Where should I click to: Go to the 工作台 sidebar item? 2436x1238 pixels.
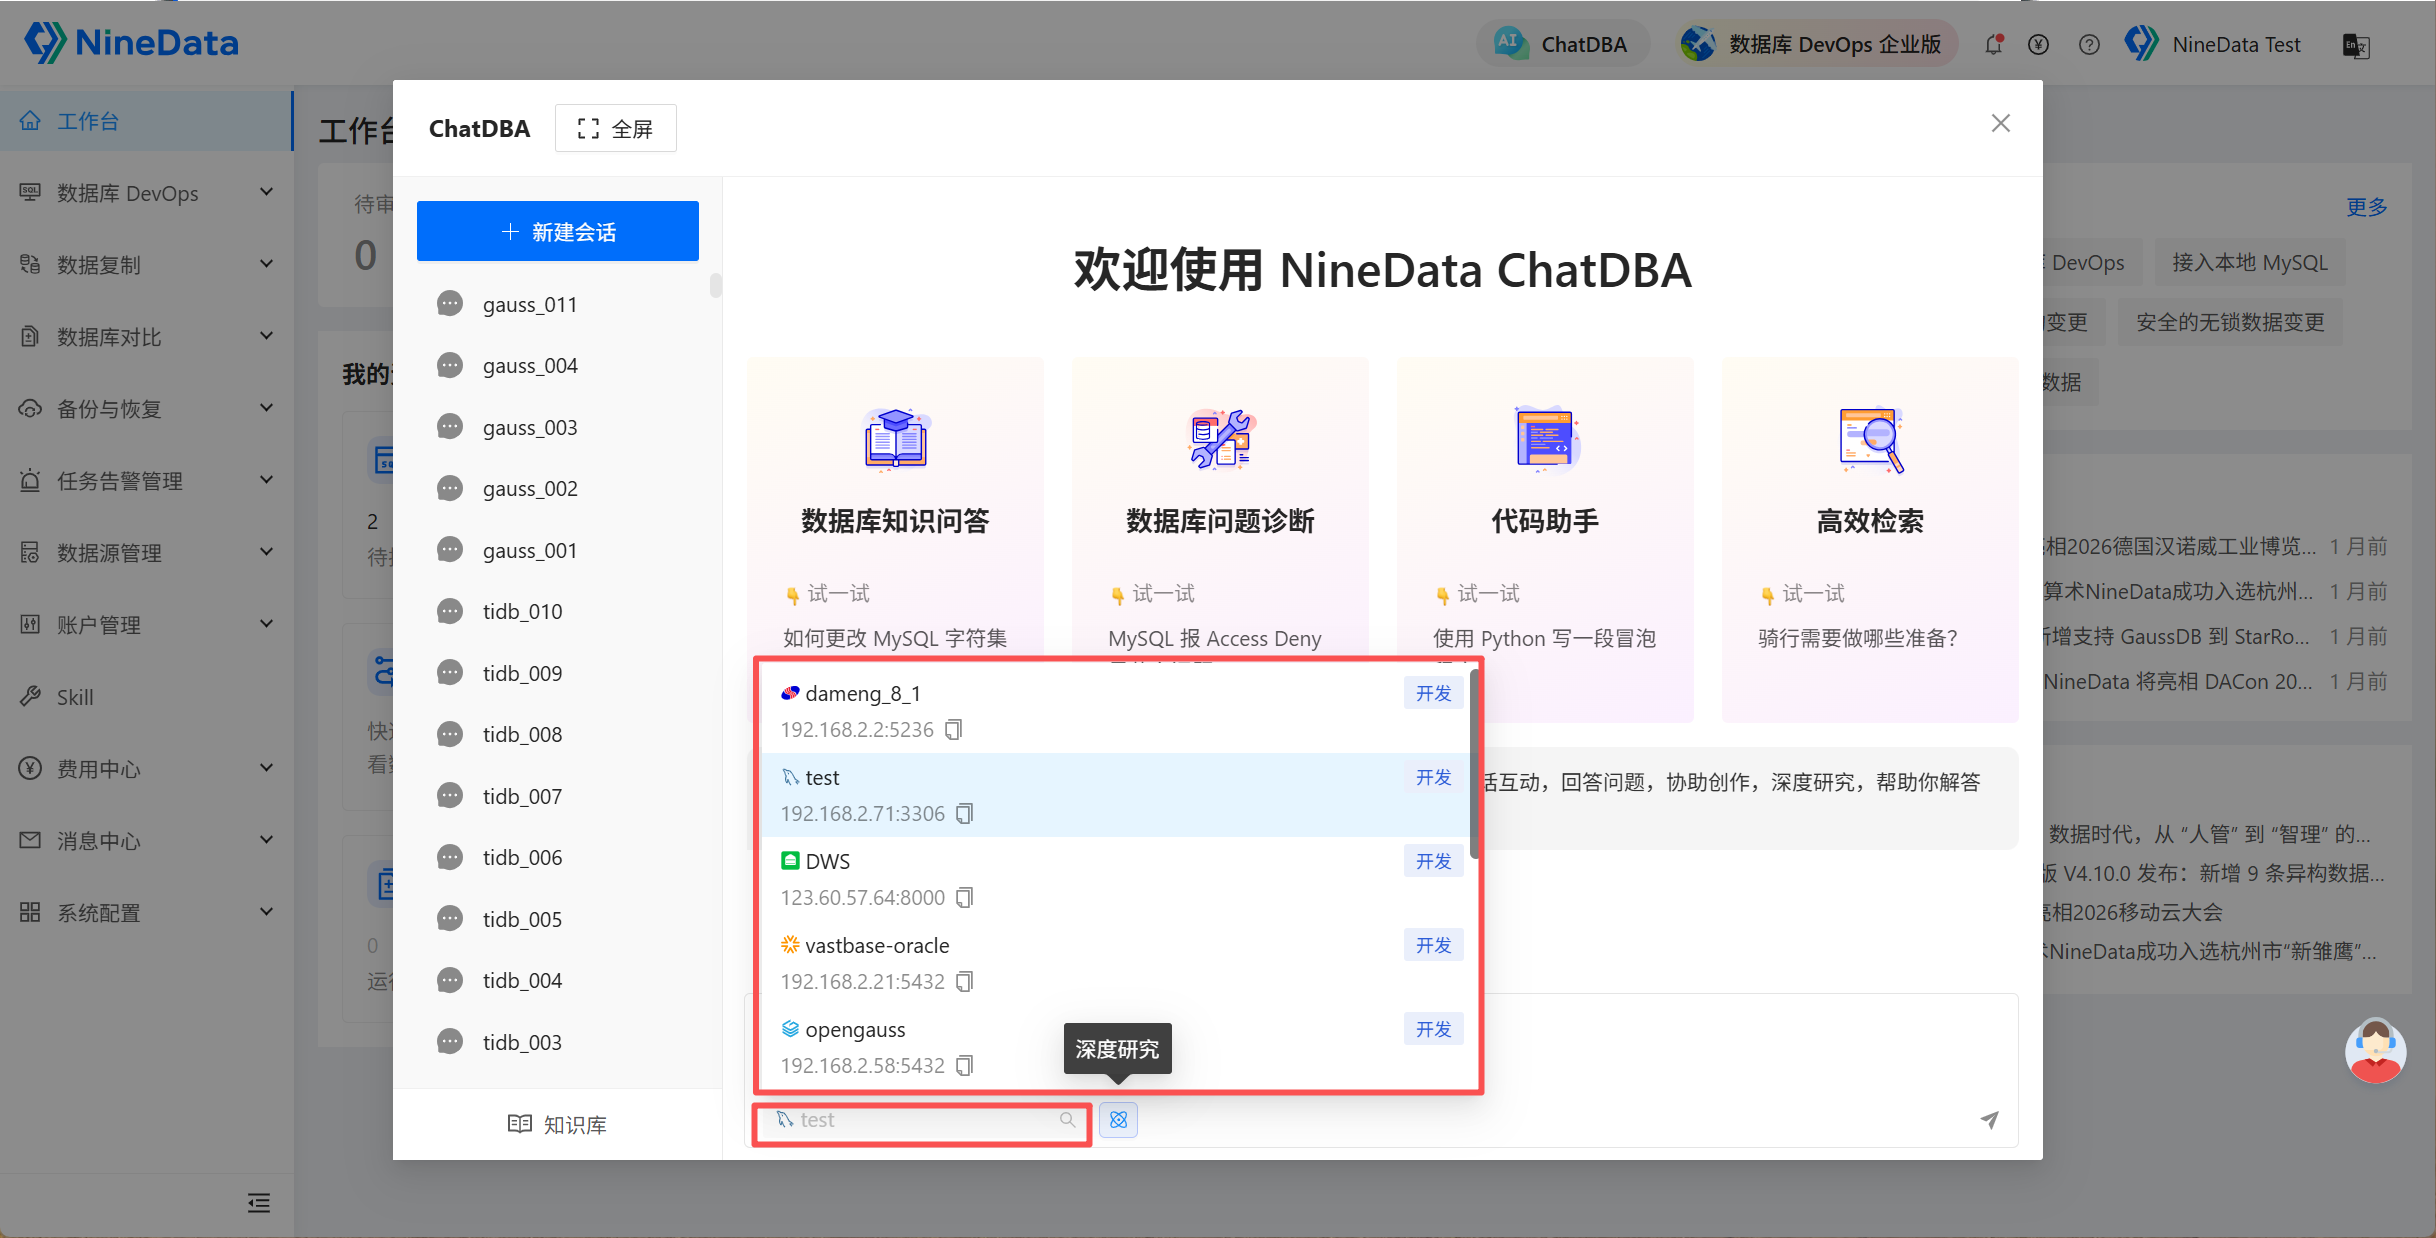146,121
